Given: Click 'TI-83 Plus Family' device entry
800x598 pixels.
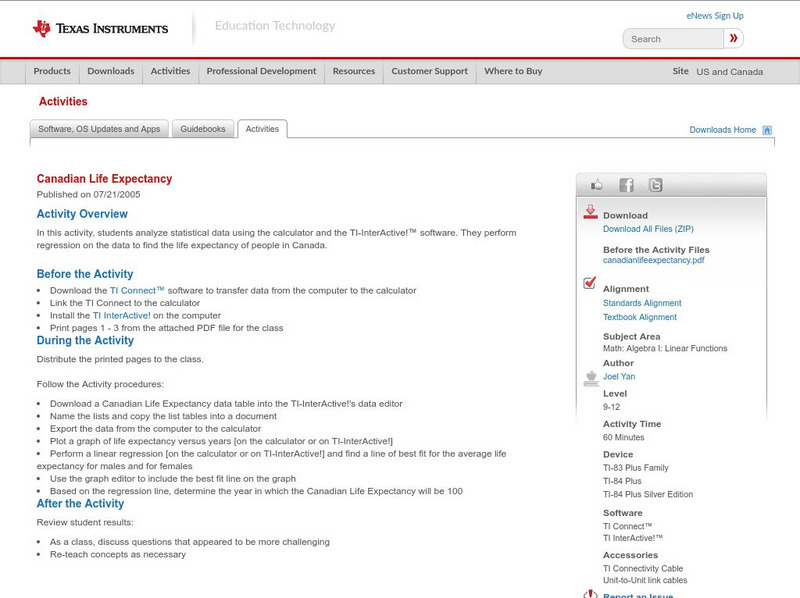Looking at the screenshot, I should click(636, 468).
